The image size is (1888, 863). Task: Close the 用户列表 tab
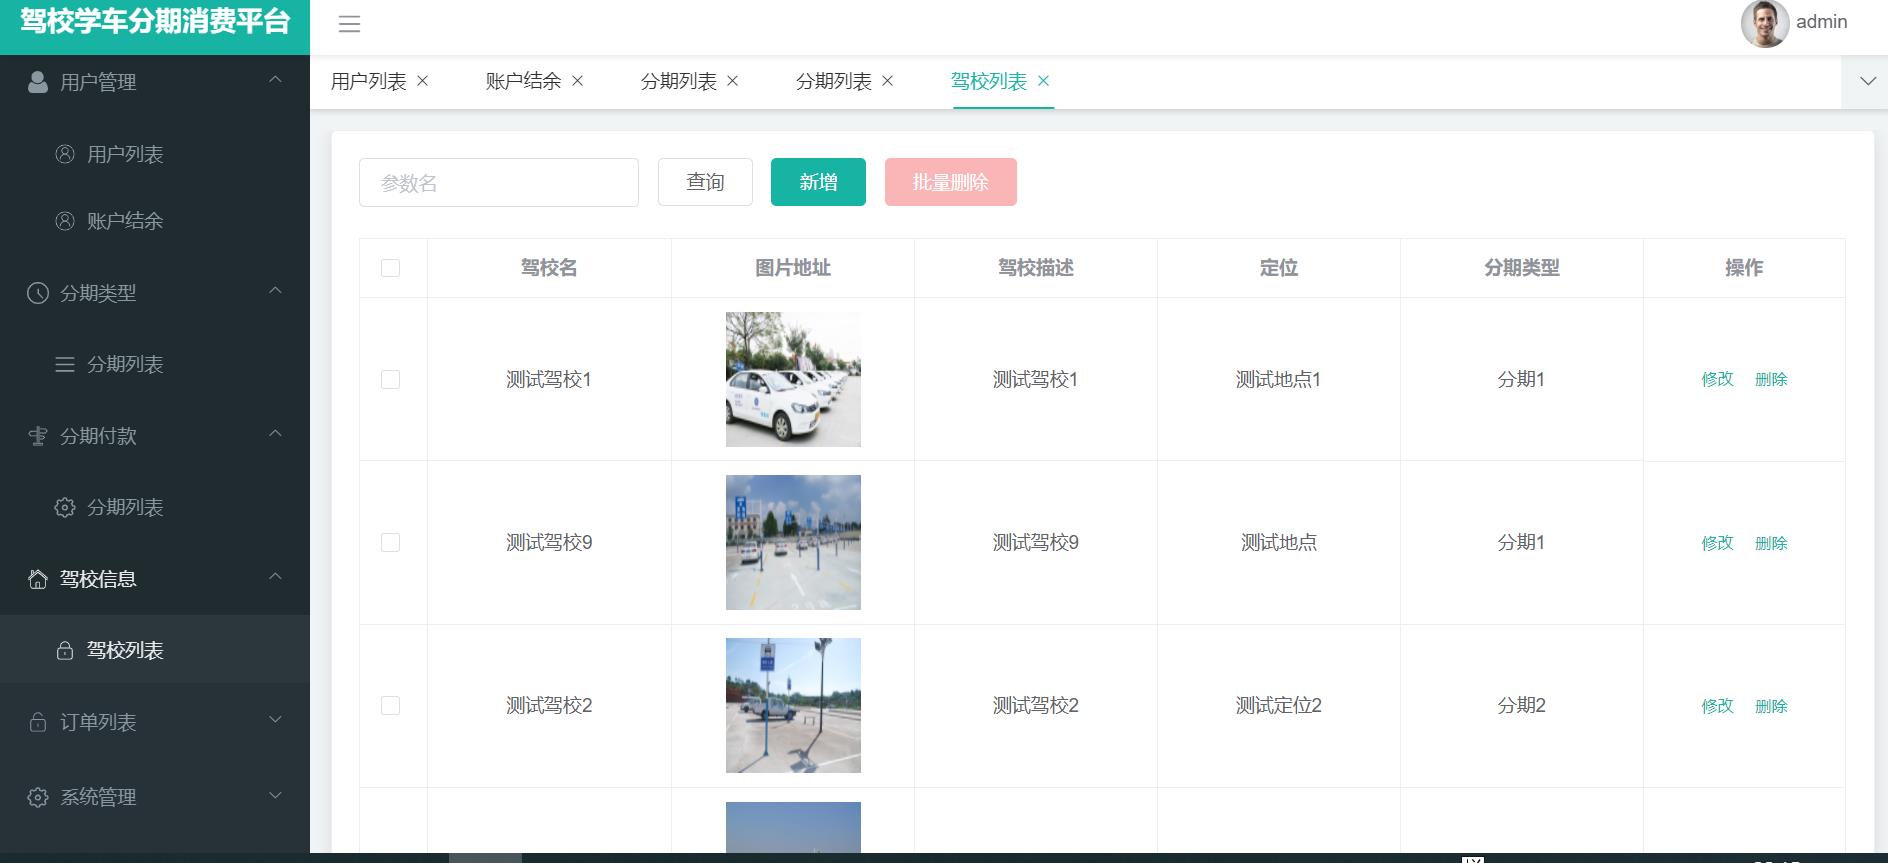[x=422, y=81]
